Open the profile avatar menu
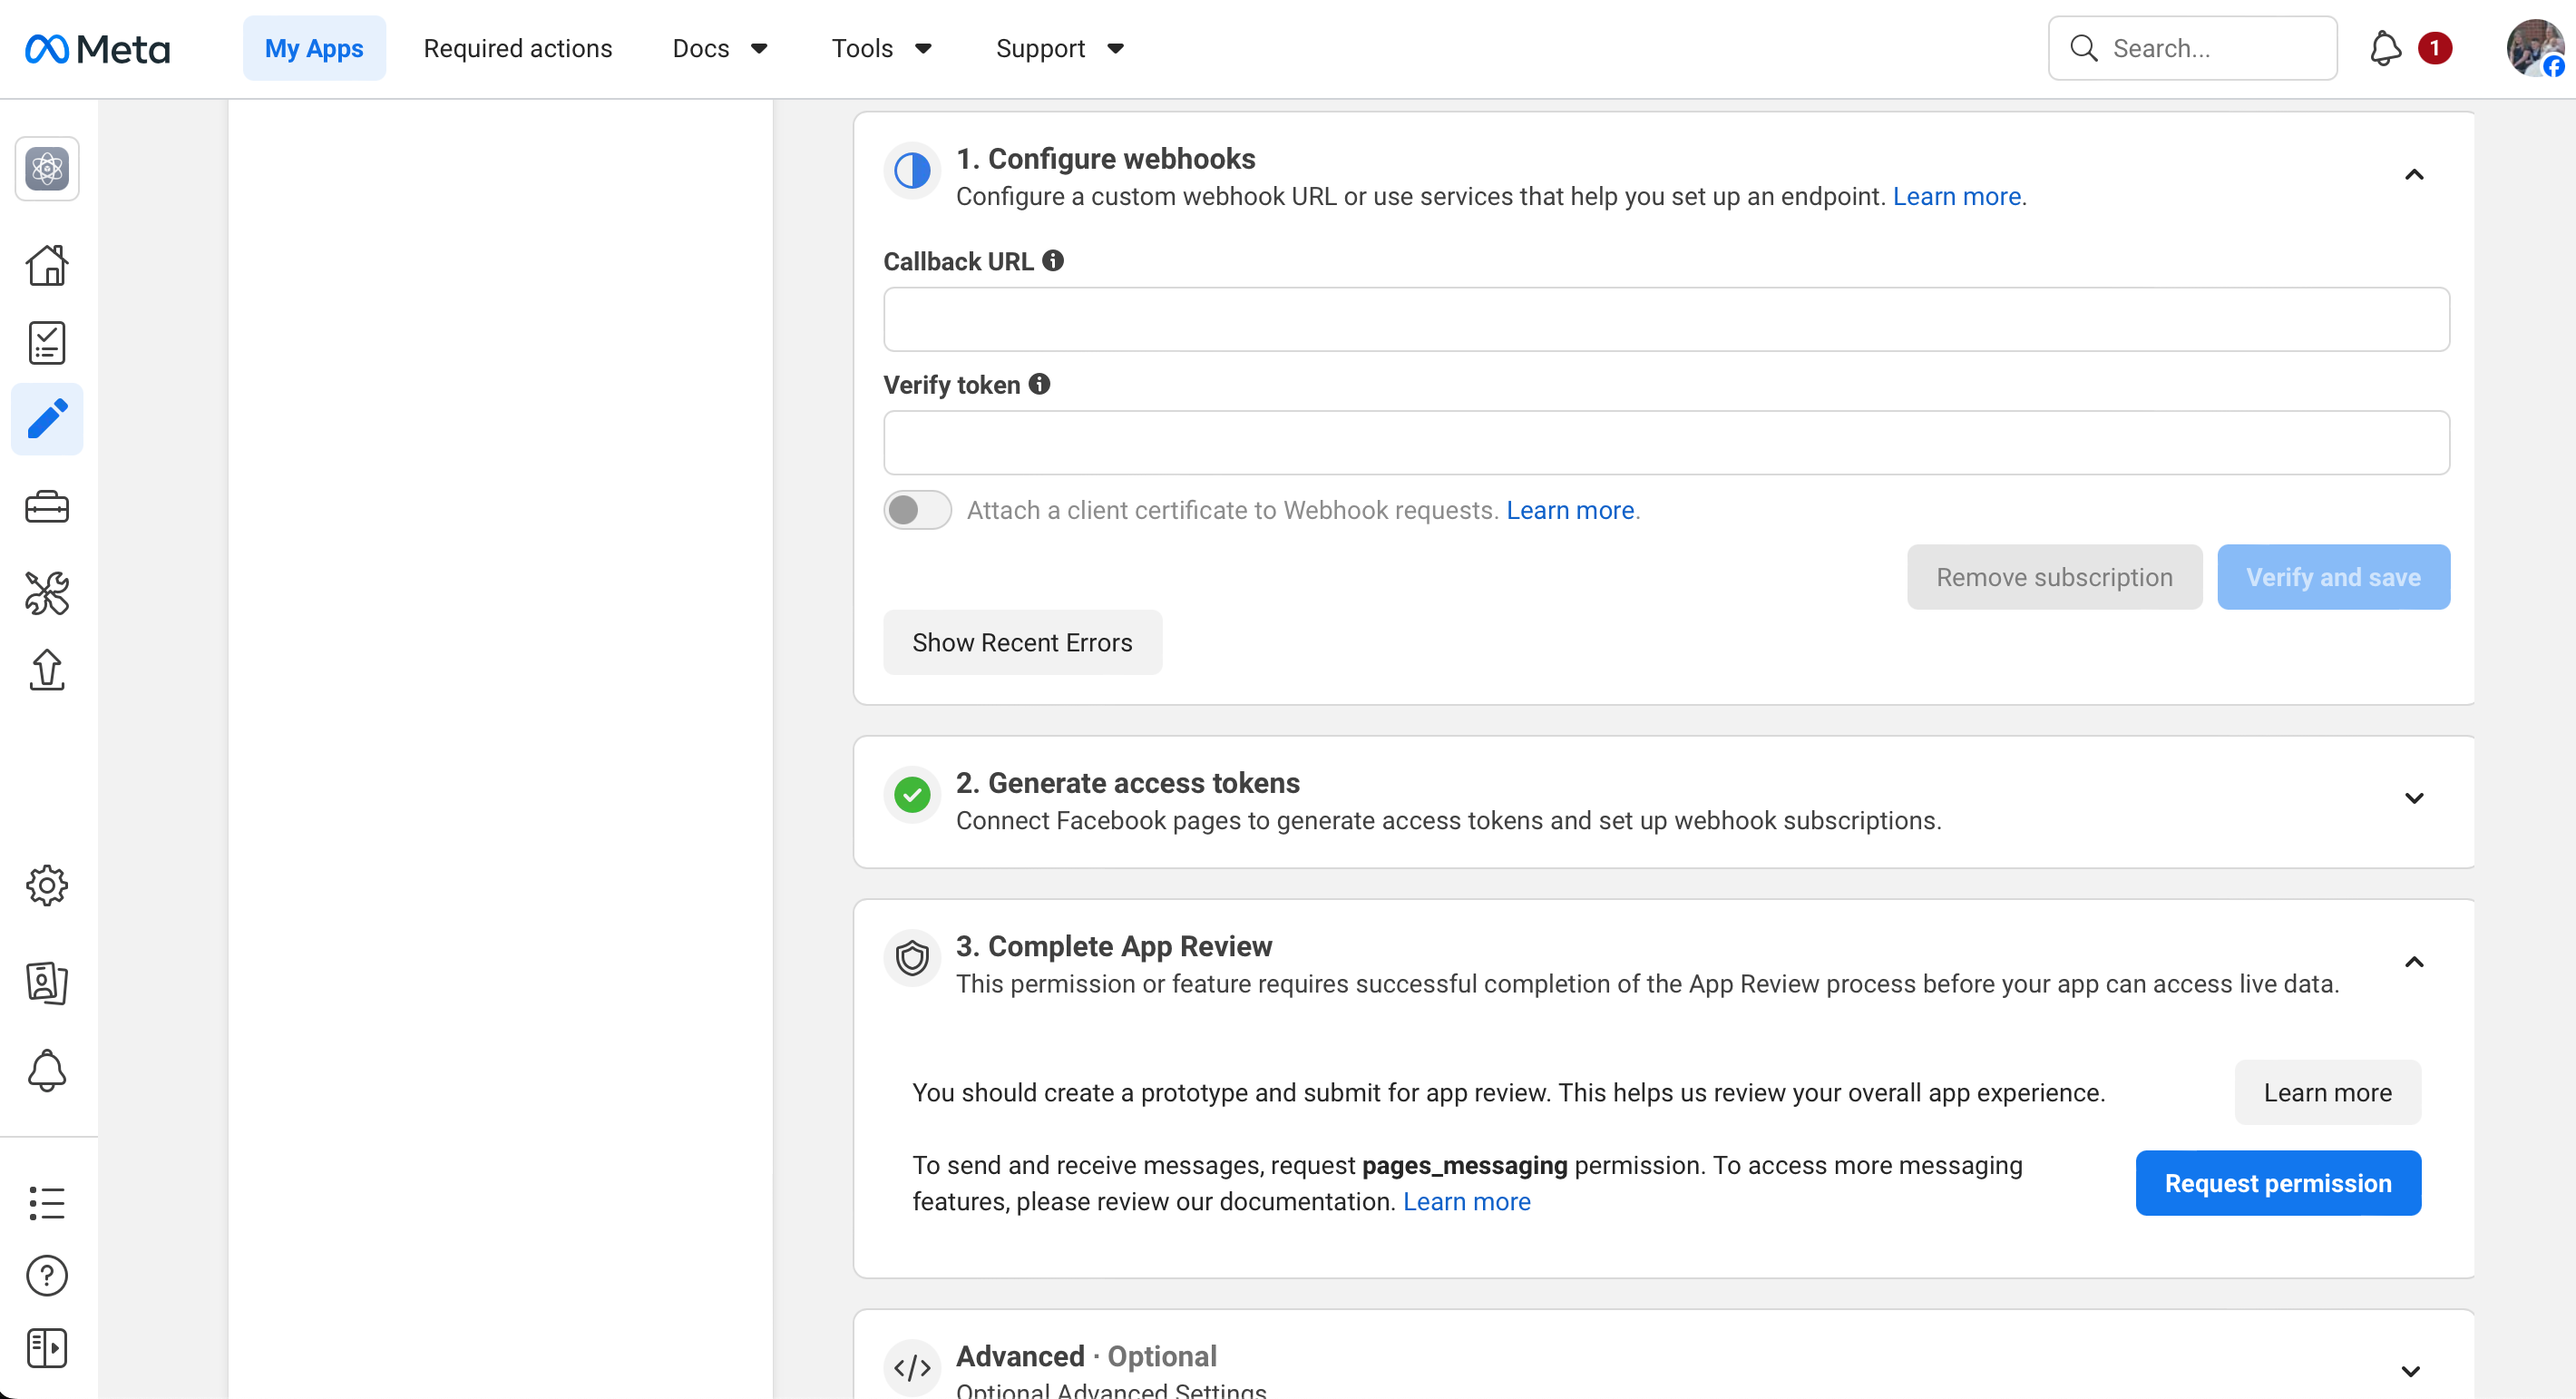Screen dimensions: 2576x1399 (x=2535, y=48)
